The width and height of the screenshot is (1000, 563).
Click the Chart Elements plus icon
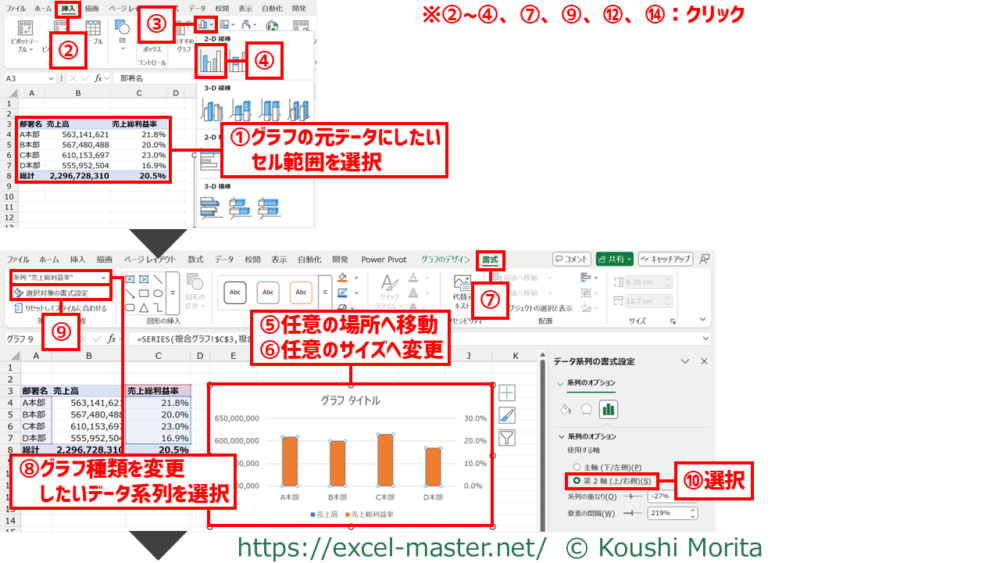(x=507, y=393)
